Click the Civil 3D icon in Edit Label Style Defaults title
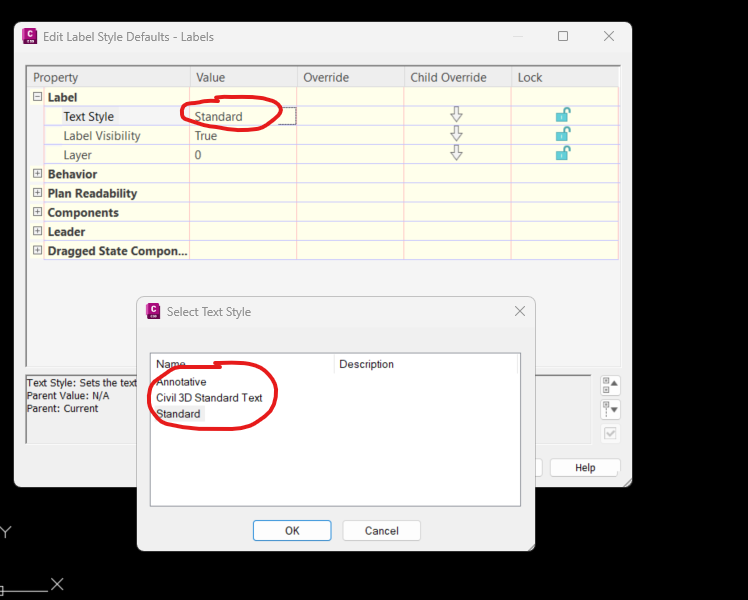 pos(30,36)
